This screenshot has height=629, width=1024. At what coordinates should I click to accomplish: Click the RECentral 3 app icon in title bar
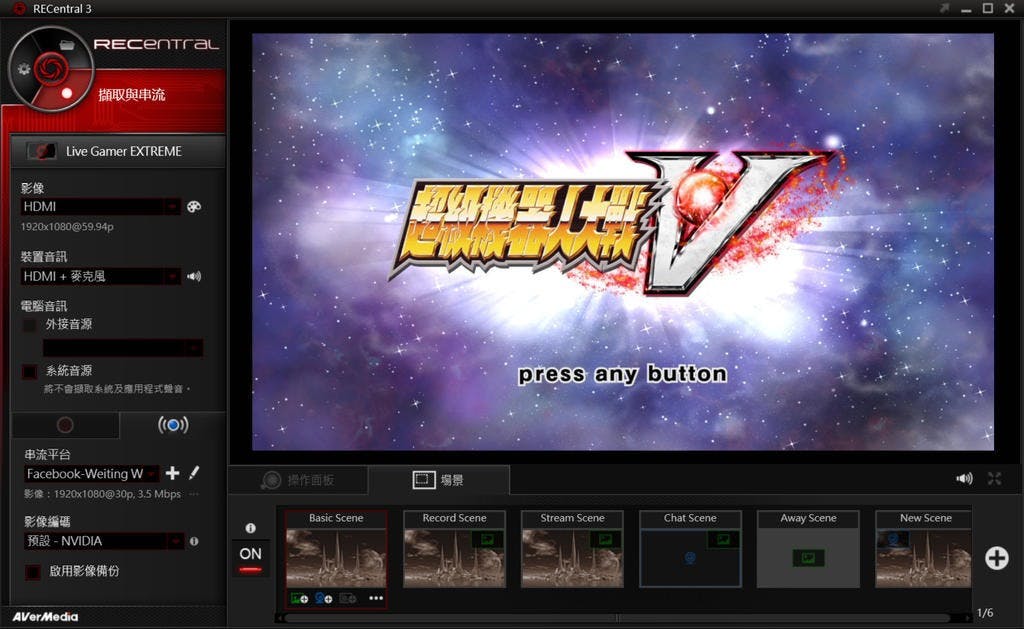pyautogui.click(x=20, y=8)
